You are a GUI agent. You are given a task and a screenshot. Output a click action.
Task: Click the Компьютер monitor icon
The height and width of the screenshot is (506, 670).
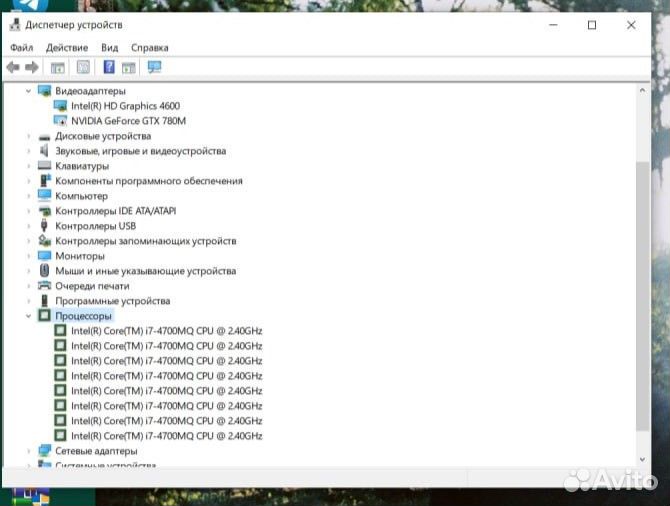click(44, 195)
